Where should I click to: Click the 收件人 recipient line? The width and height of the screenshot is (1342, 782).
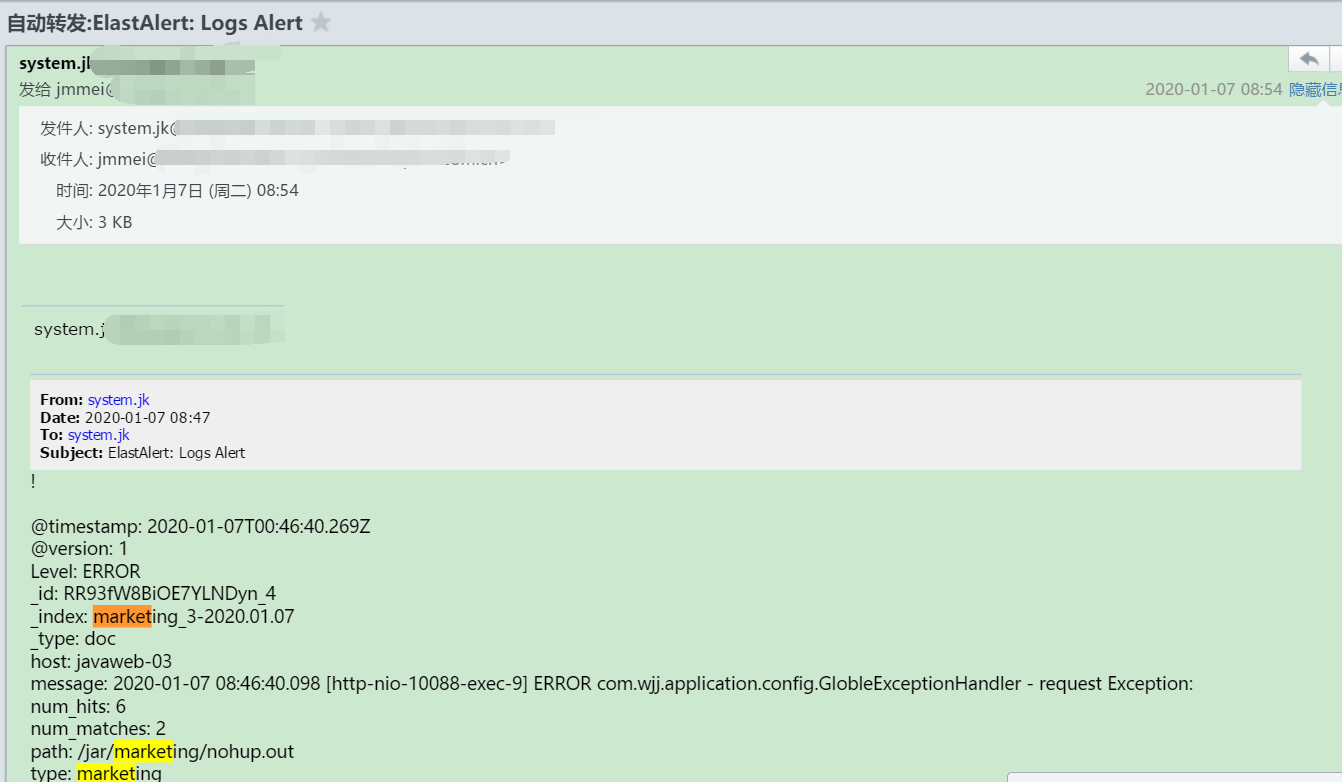tap(275, 159)
